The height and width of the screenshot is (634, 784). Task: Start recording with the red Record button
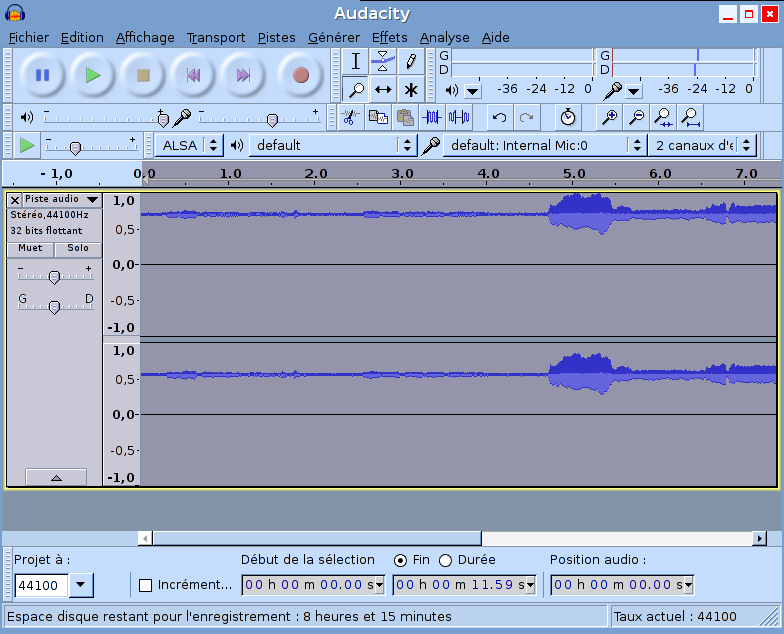[x=300, y=76]
